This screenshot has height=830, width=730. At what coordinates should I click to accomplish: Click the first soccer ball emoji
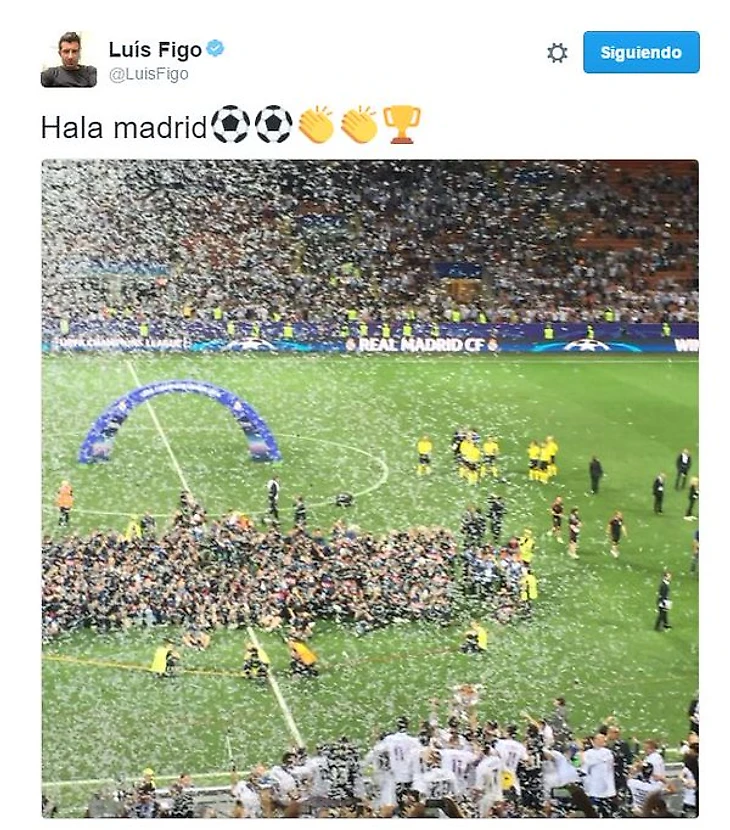pyautogui.click(x=230, y=124)
